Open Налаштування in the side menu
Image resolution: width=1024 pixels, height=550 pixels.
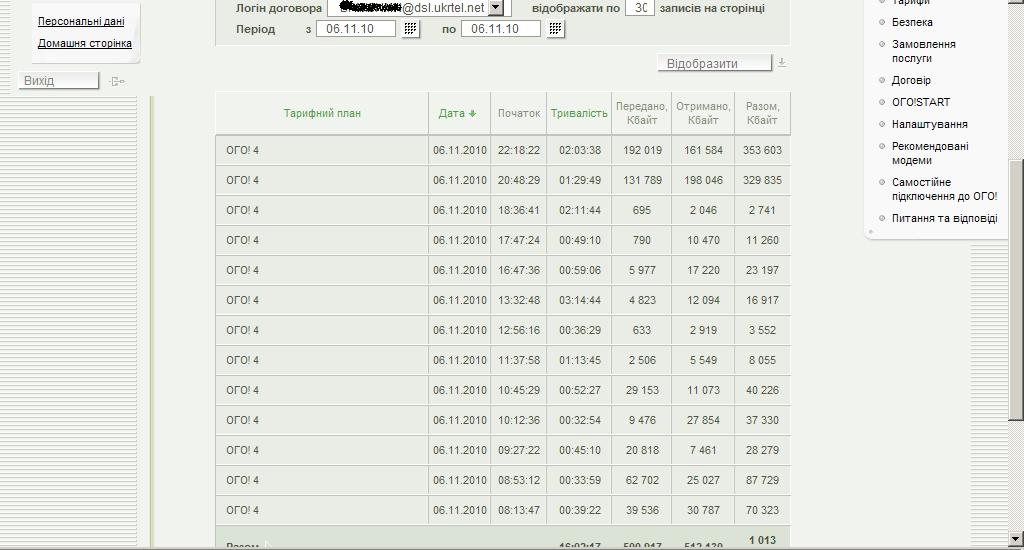(x=929, y=124)
